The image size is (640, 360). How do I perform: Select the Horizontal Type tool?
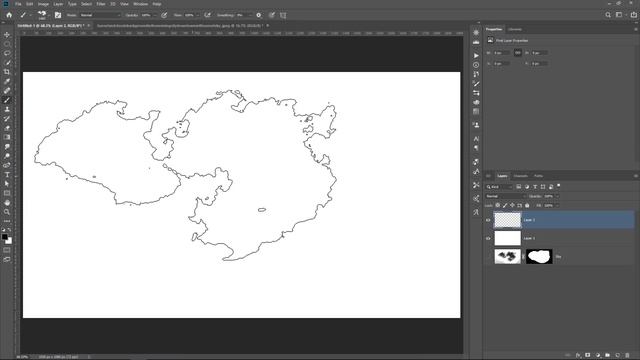point(7,175)
